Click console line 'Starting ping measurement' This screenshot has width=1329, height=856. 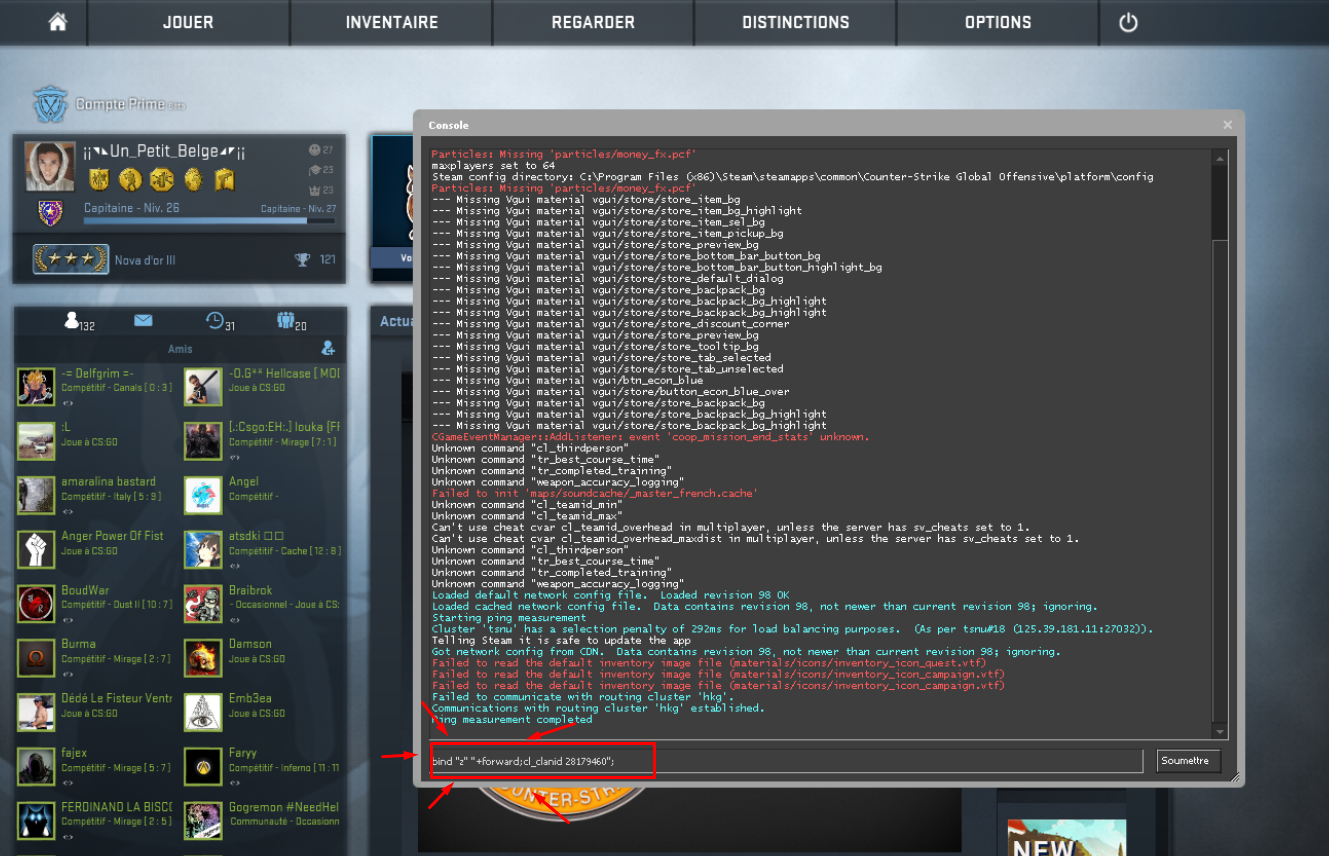click(509, 618)
